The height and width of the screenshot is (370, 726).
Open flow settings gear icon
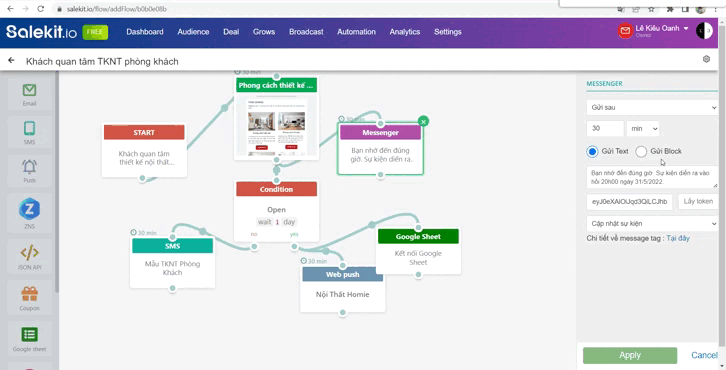pos(706,59)
